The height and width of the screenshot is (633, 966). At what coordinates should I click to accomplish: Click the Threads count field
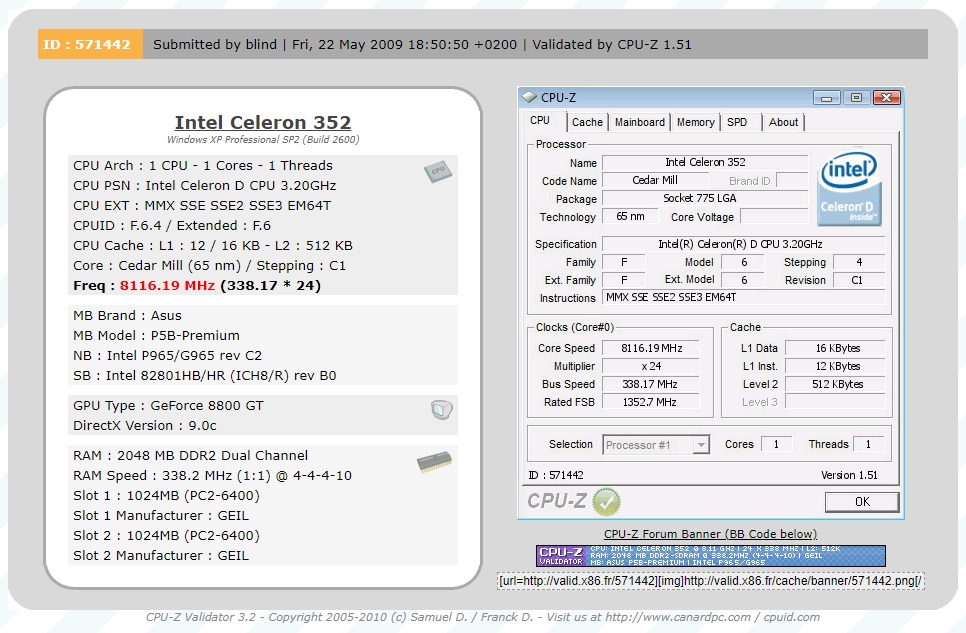(869, 444)
